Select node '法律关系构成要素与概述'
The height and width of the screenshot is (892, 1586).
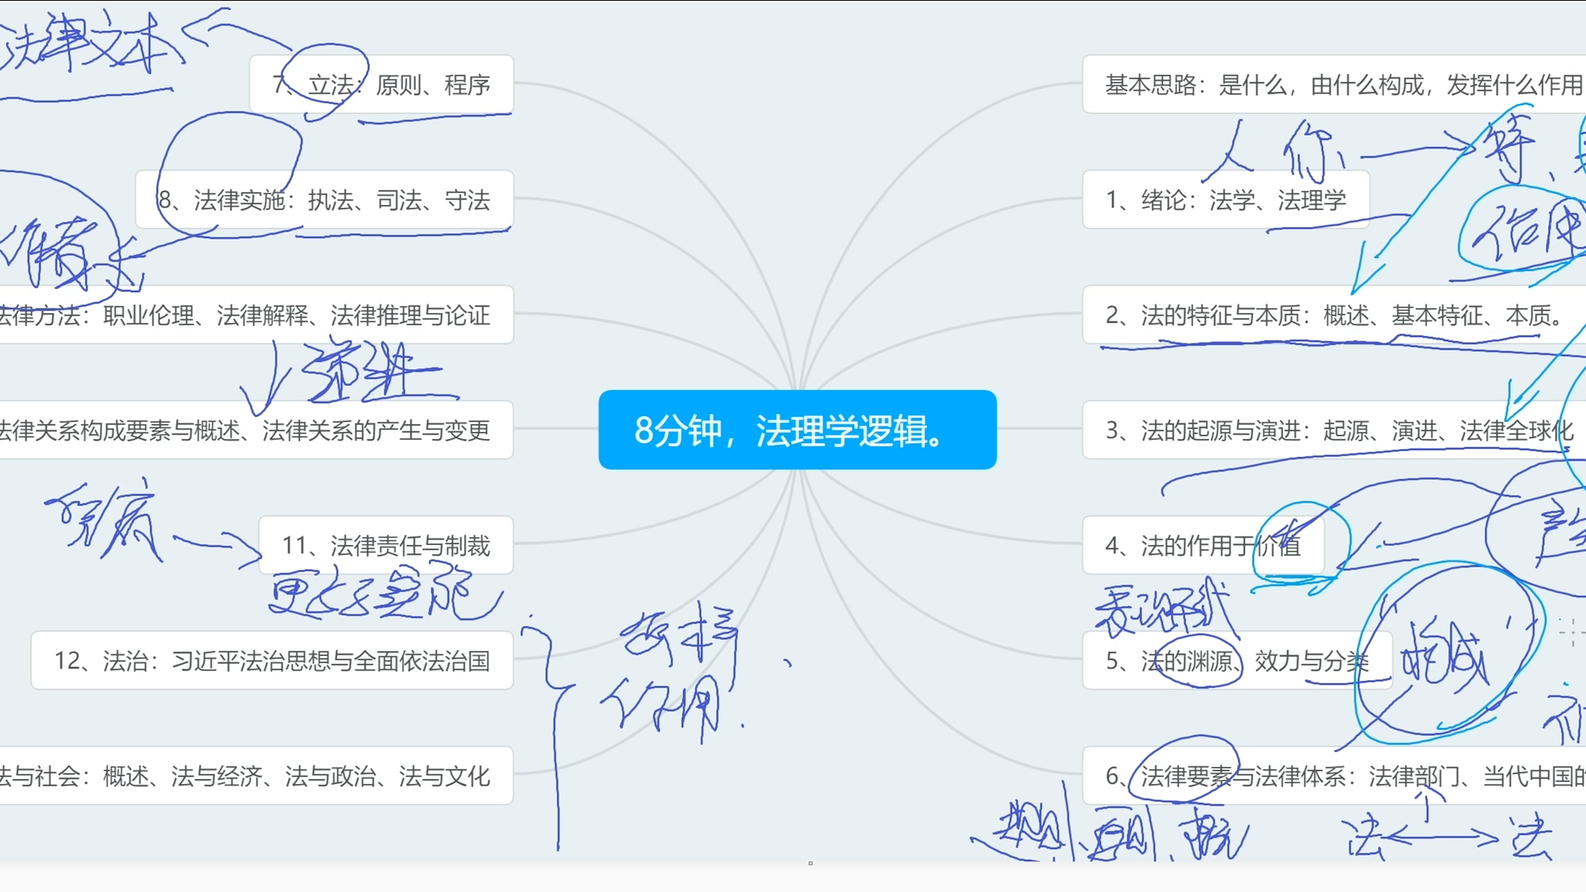[x=256, y=430]
